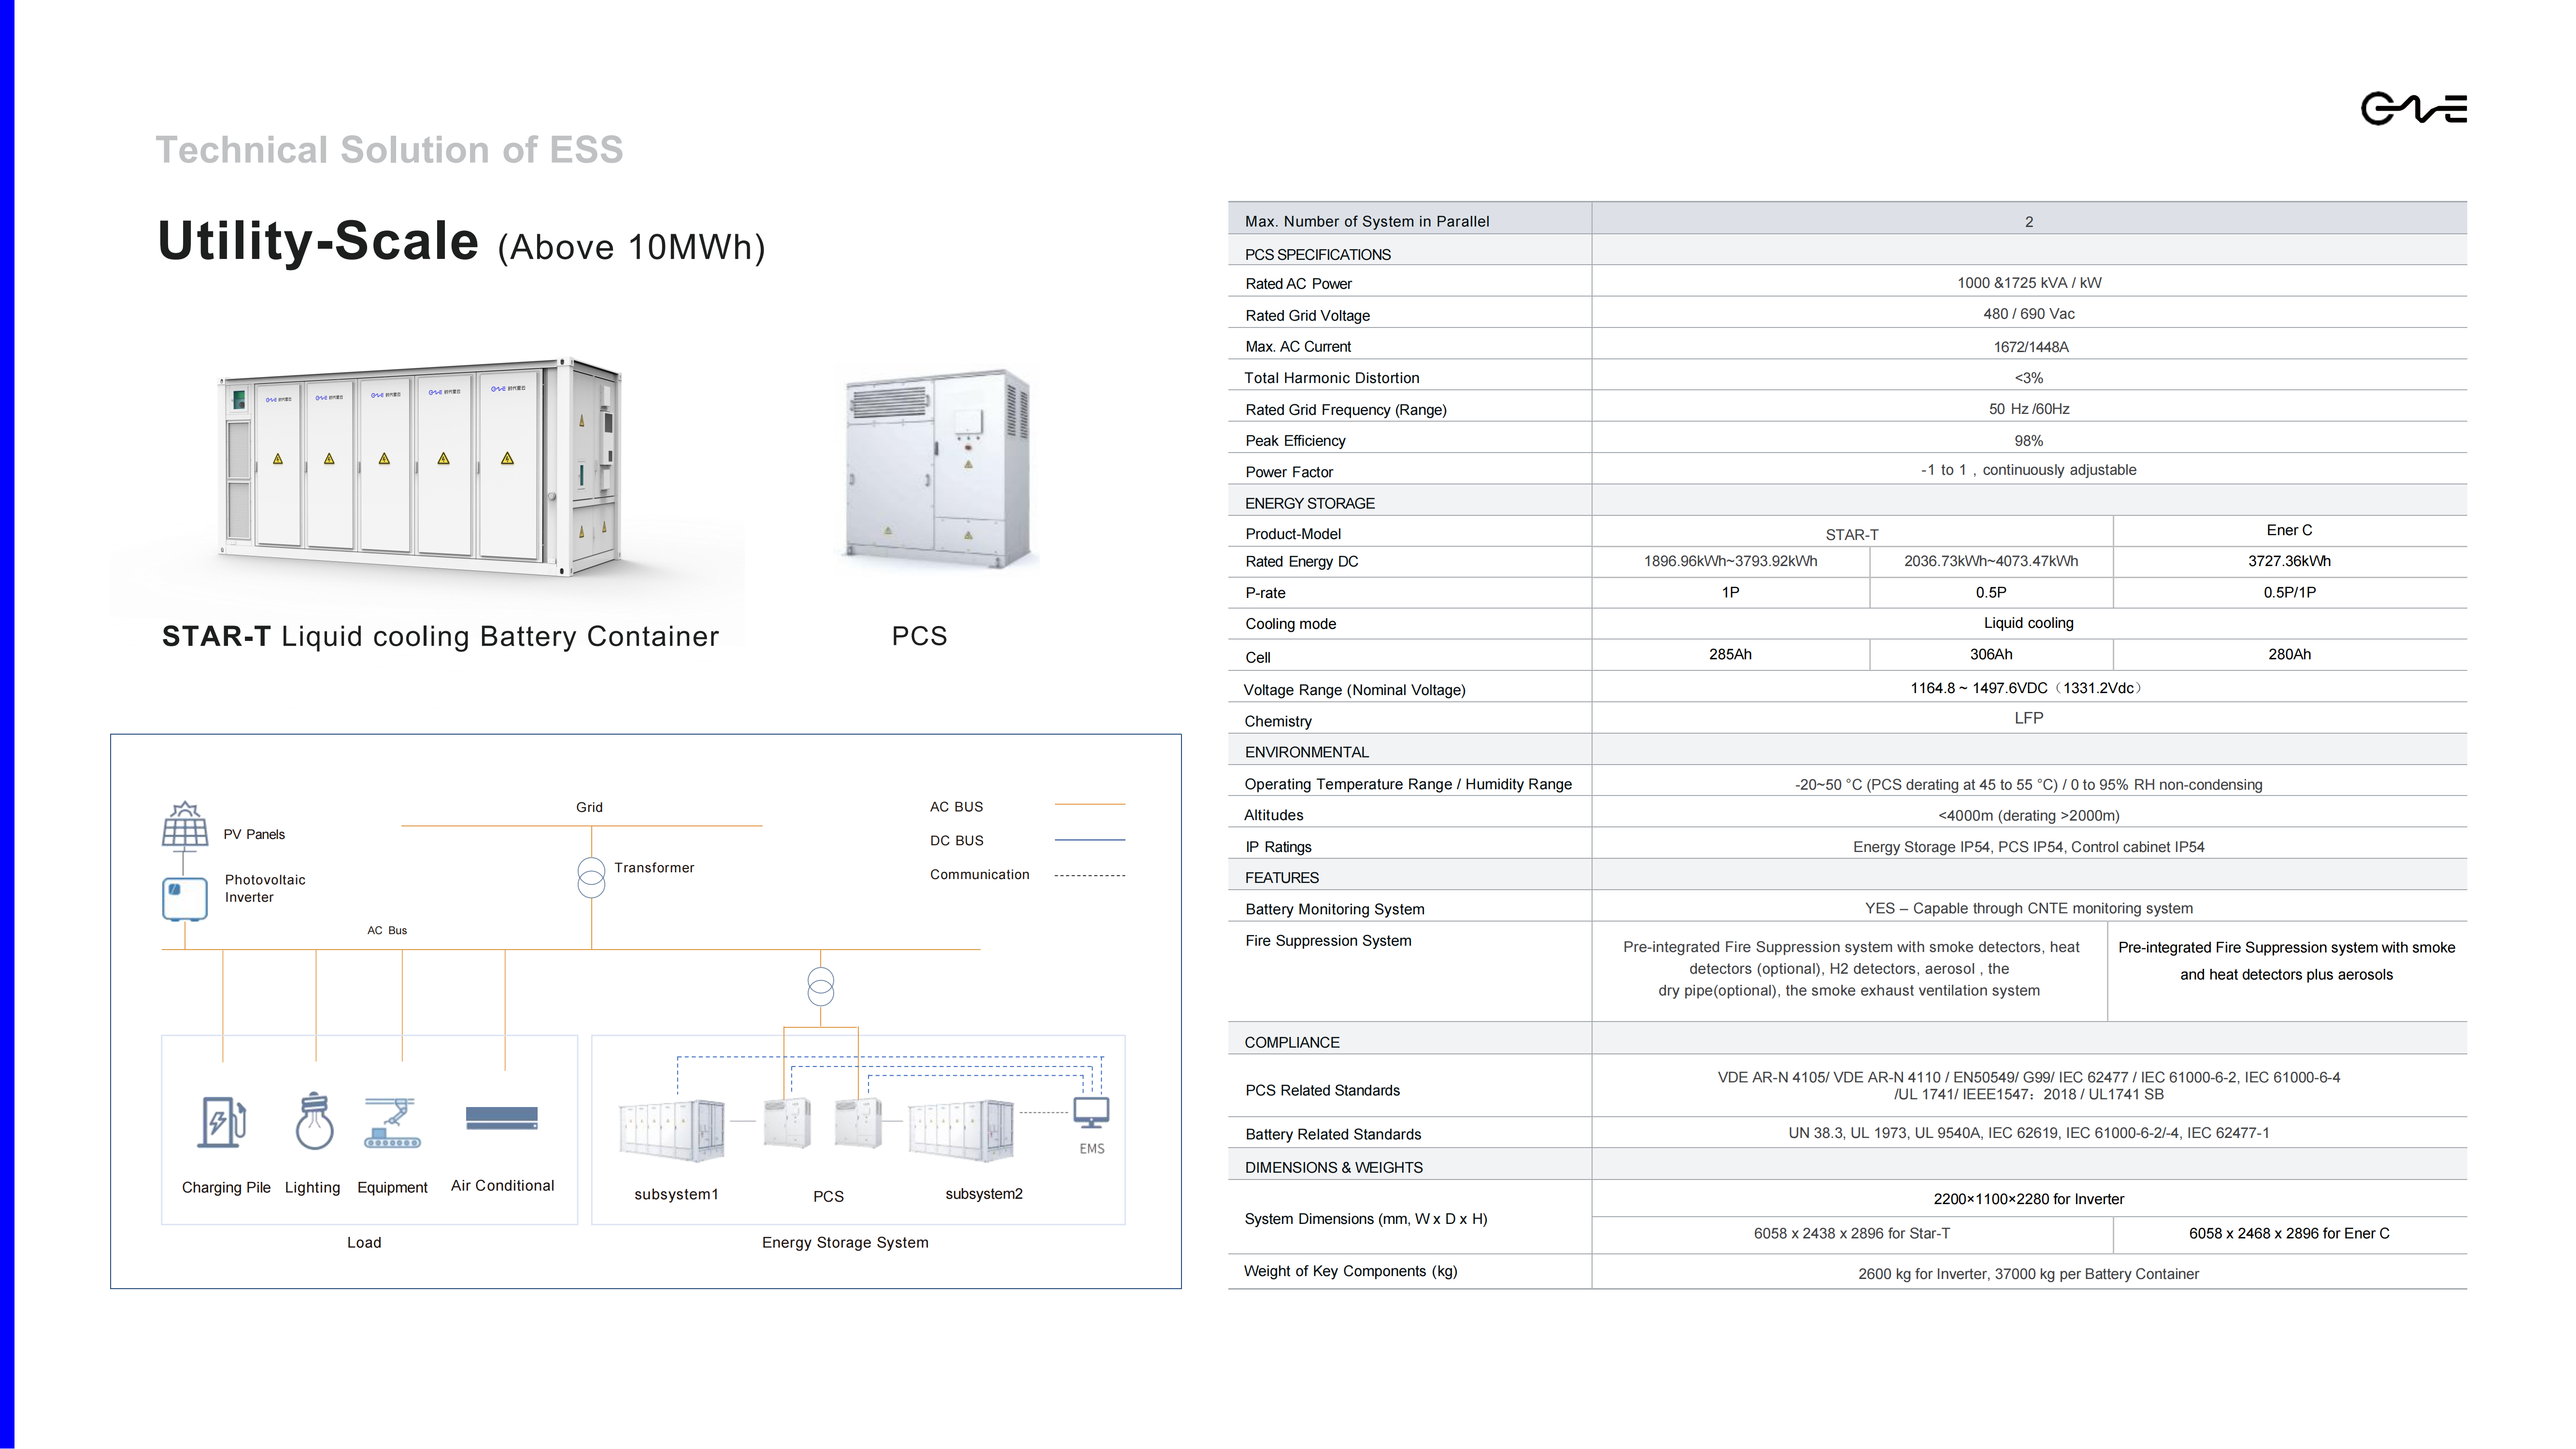Viewport: 2576px width, 1449px height.
Task: Click the Equipment robot arm icon
Action: point(393,1123)
